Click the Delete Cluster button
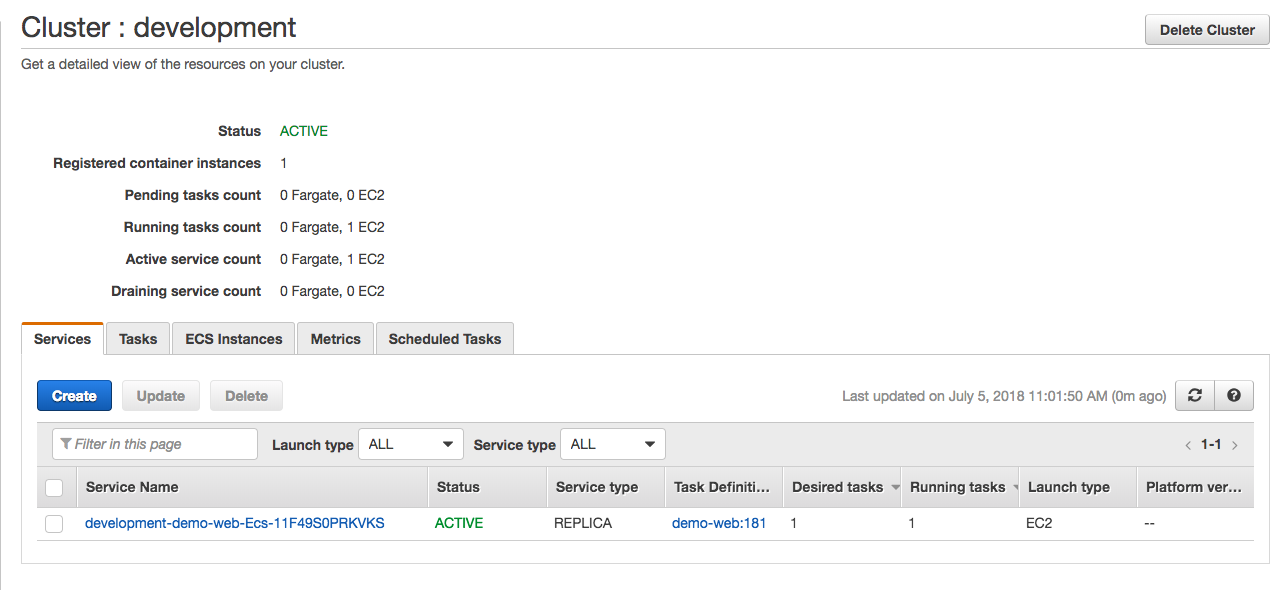 pos(1207,30)
